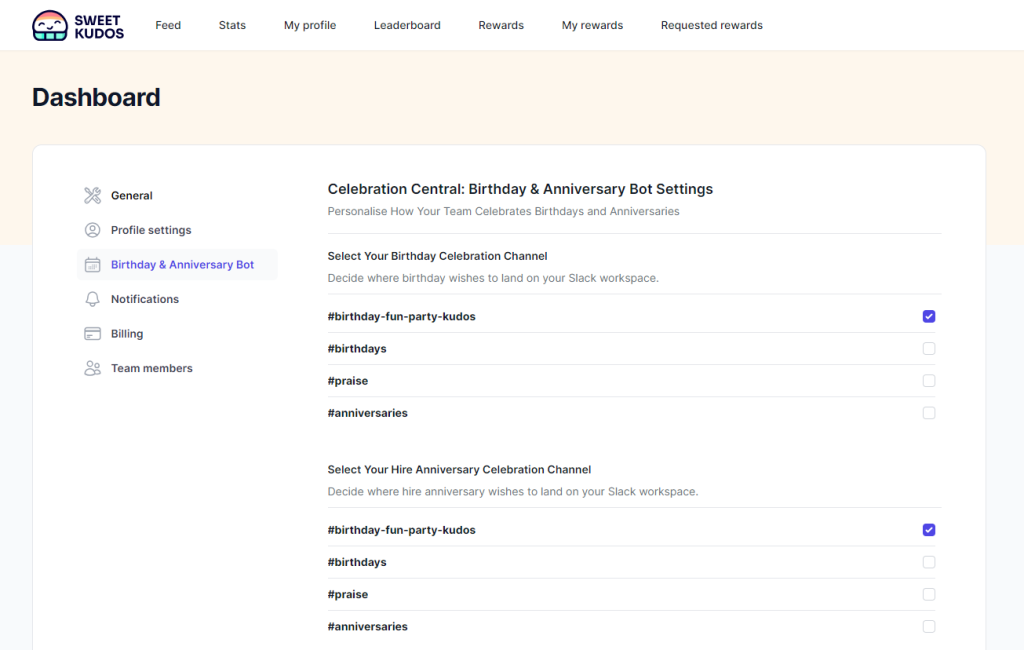Check #birthdays box under birthday channel
Screen dimensions: 1024x650
coord(929,349)
